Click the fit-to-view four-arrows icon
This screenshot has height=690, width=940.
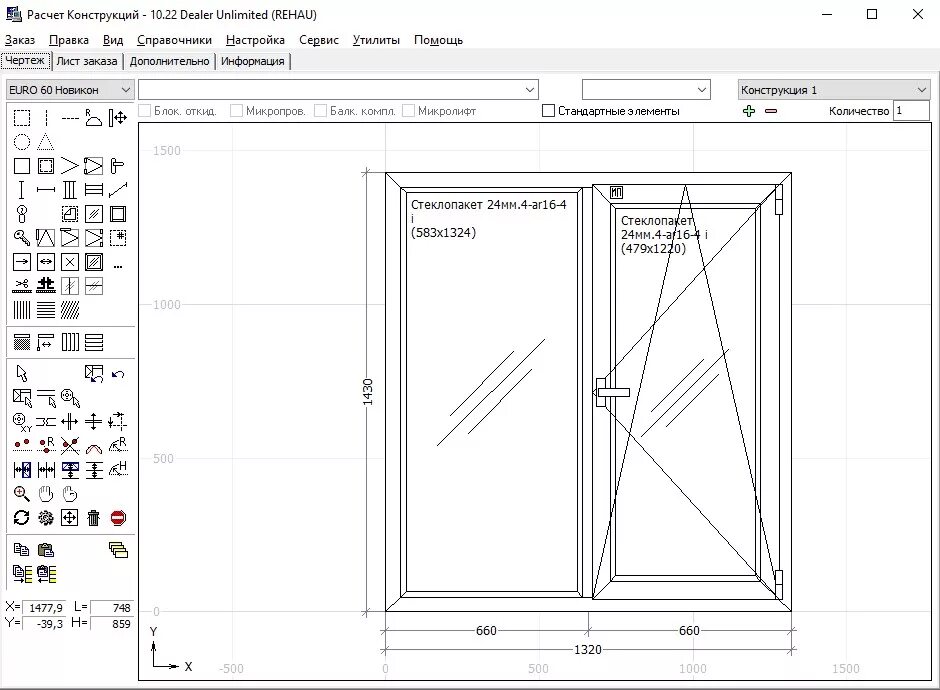tap(70, 517)
